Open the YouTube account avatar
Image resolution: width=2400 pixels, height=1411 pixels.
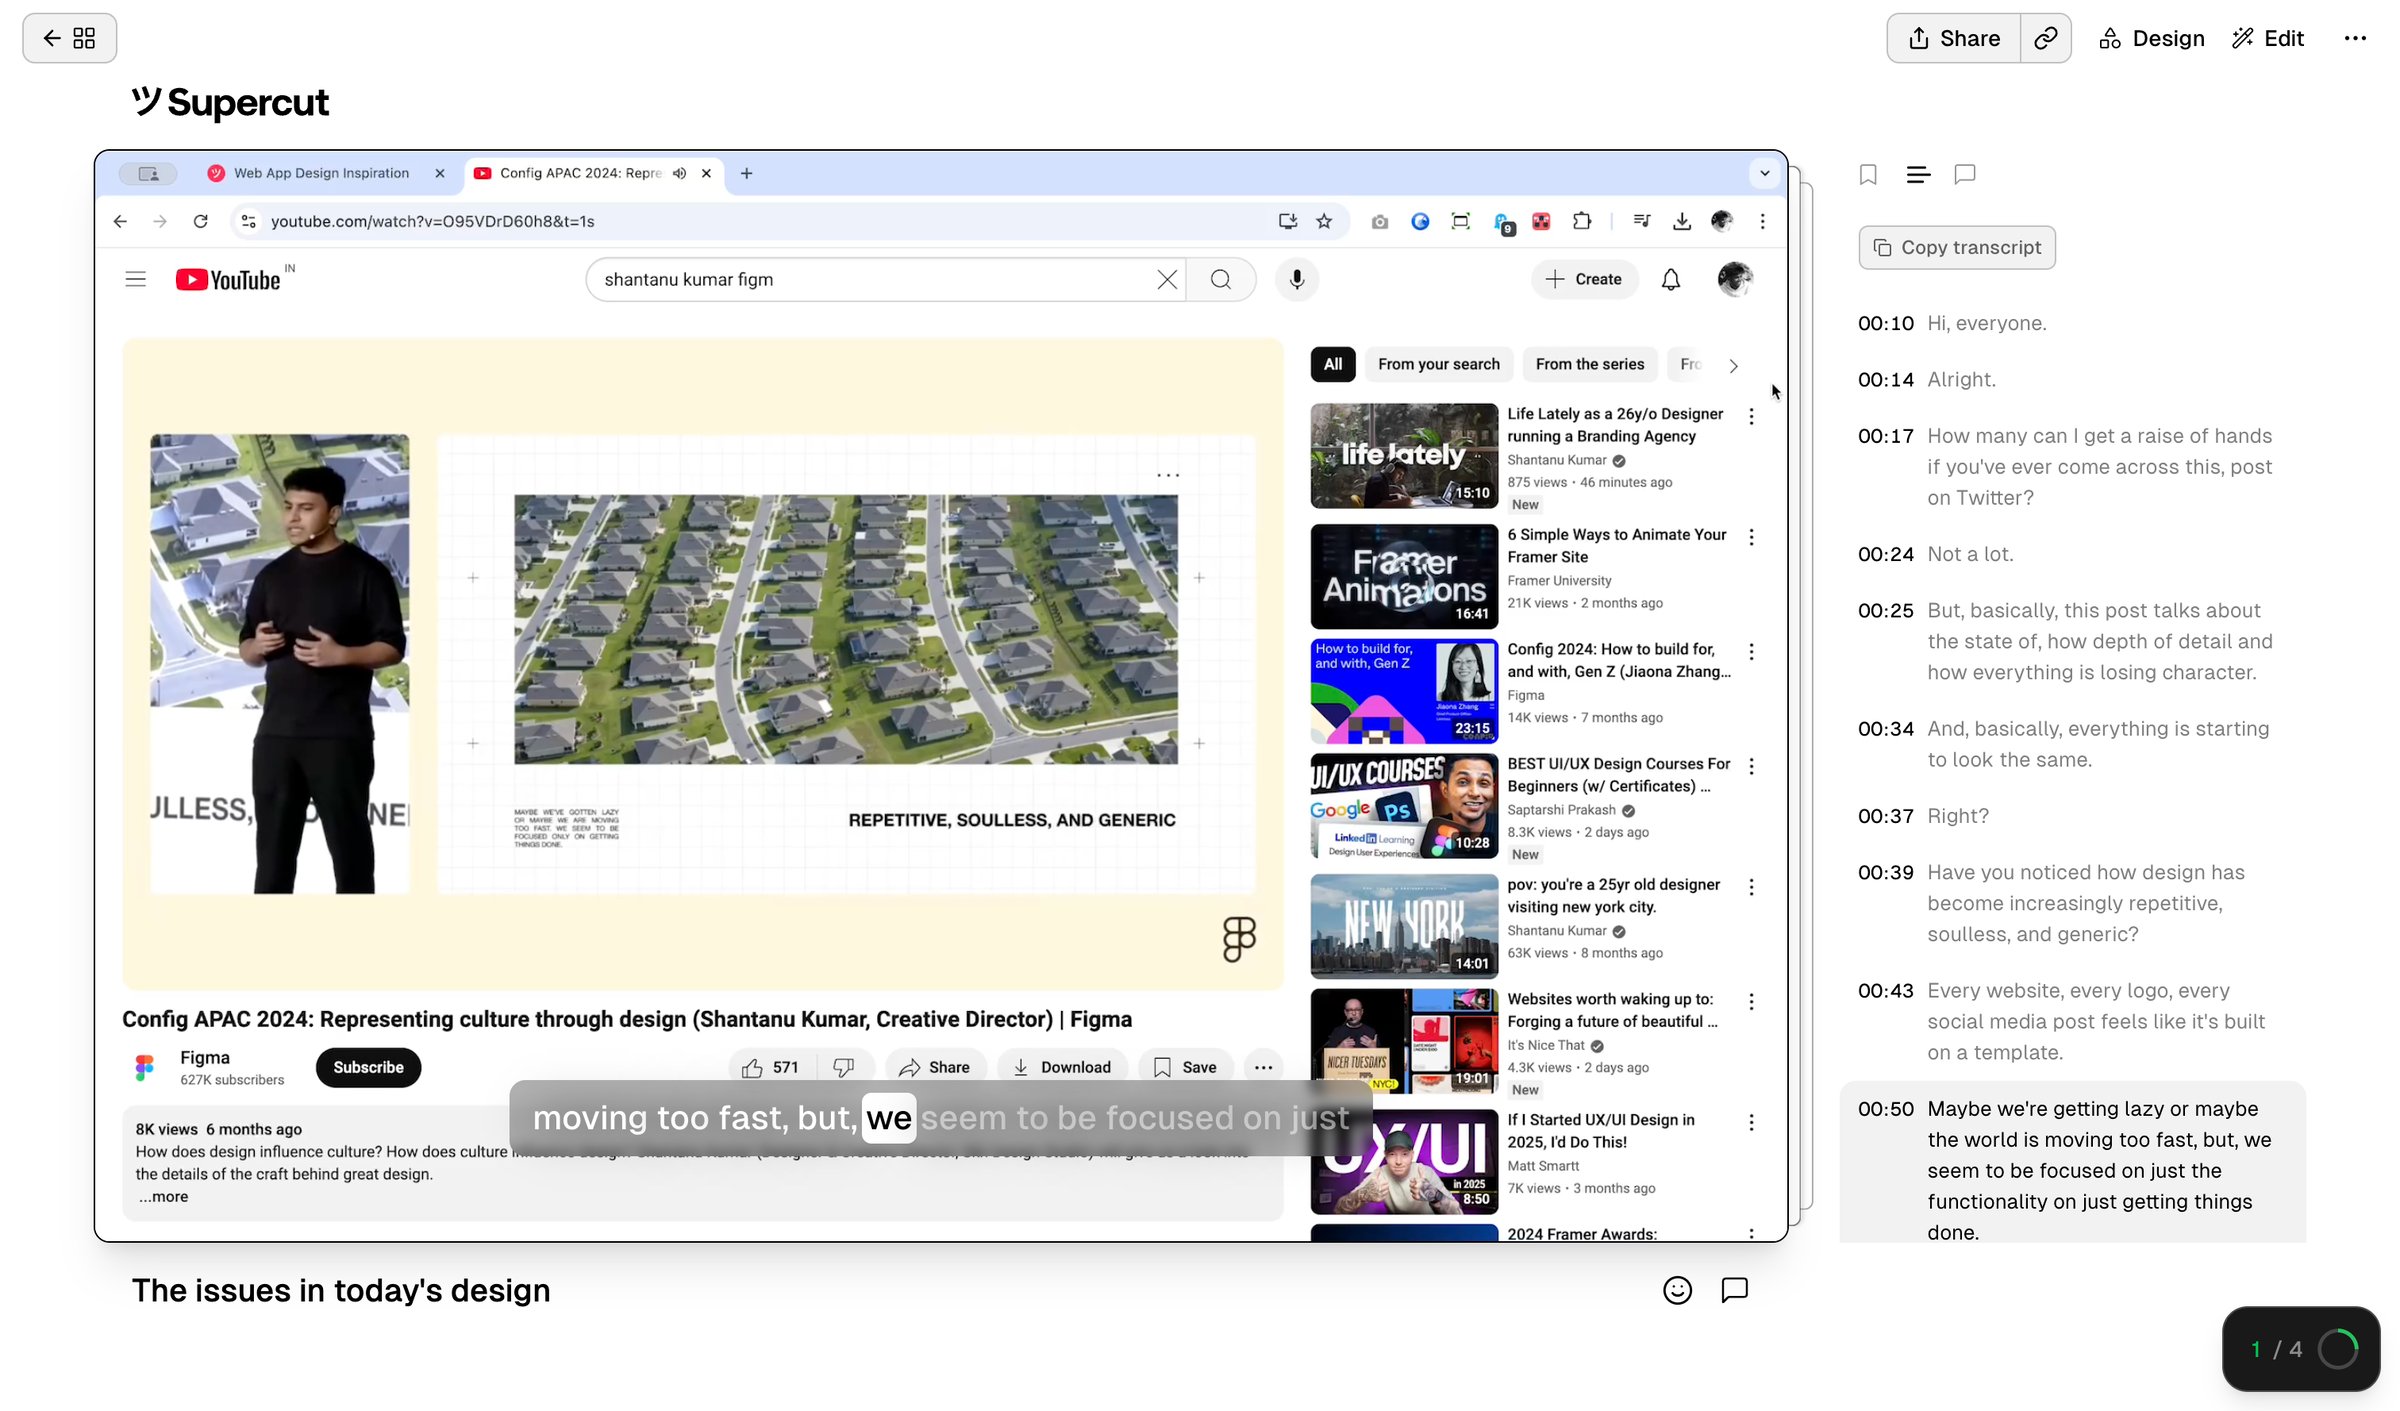pyautogui.click(x=1735, y=279)
